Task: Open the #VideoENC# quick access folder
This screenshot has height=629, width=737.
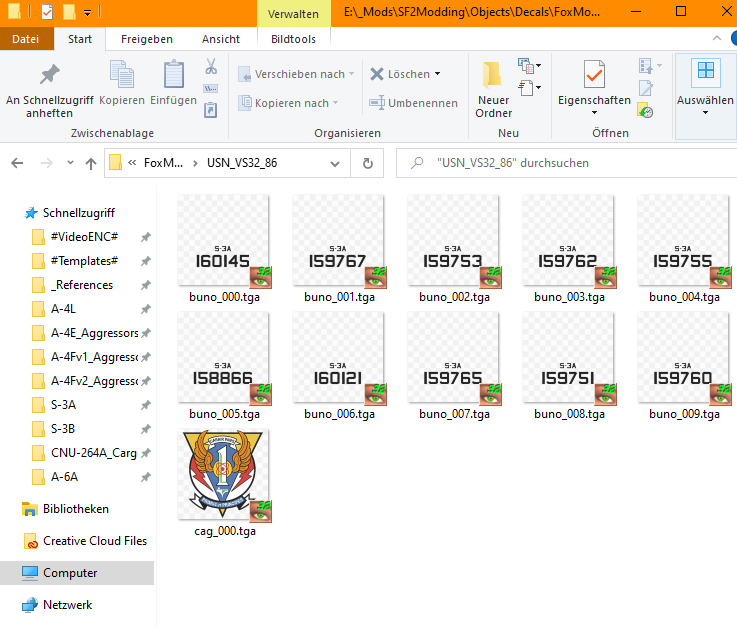Action: pos(84,236)
